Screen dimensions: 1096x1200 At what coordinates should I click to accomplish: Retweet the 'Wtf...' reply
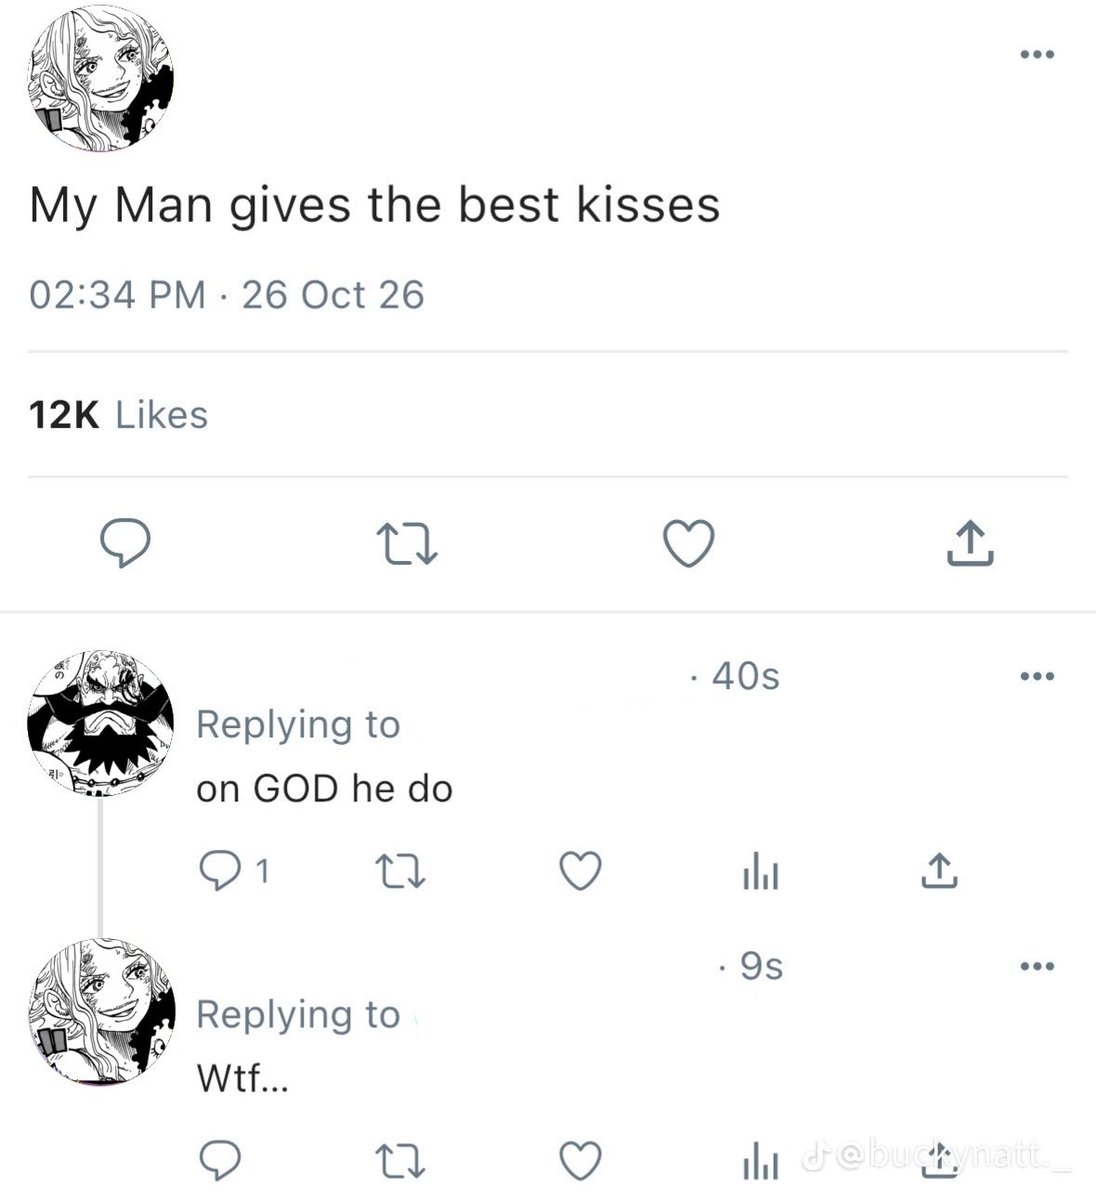(x=399, y=1161)
